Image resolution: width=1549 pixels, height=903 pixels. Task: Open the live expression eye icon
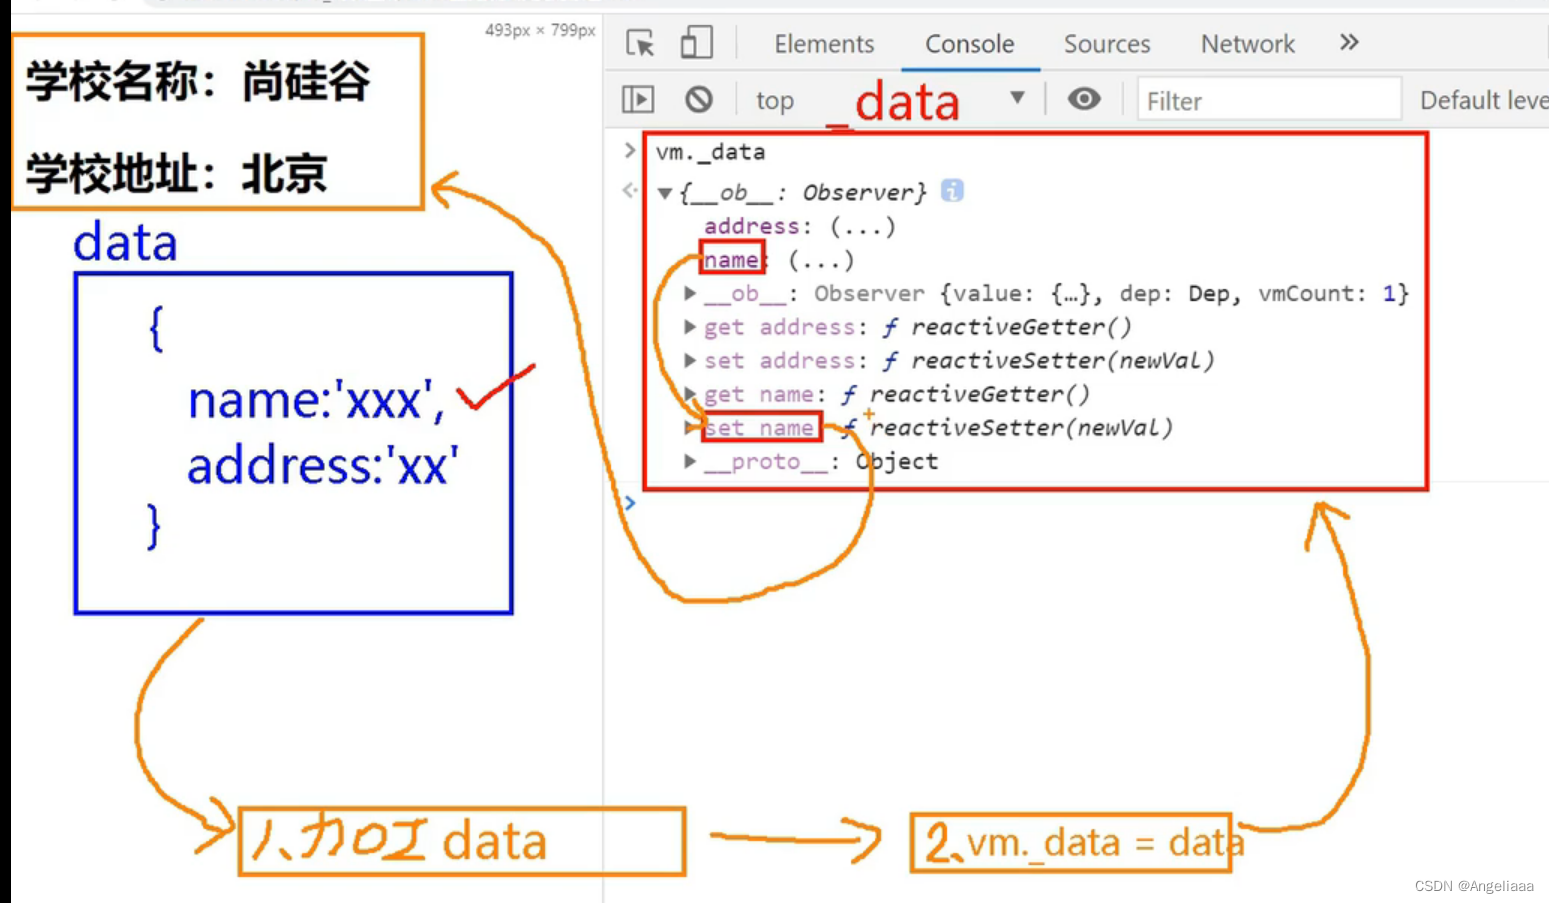tap(1084, 99)
